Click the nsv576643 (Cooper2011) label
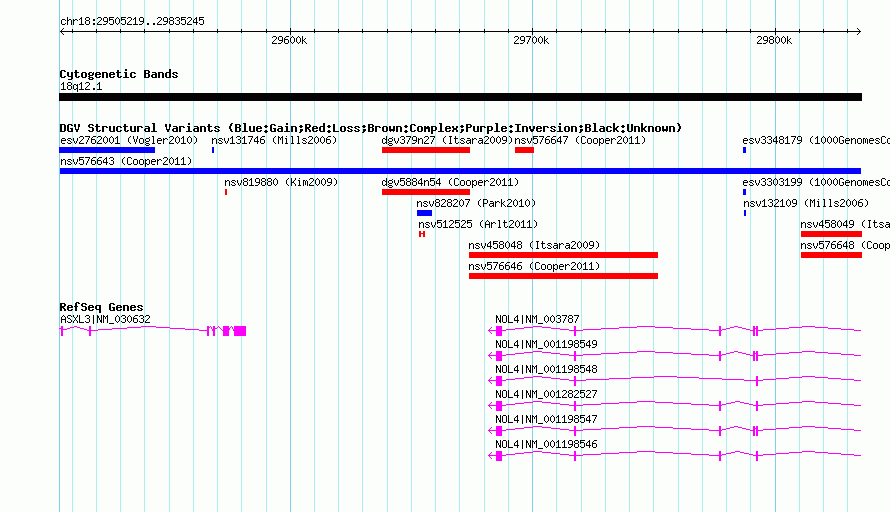This screenshot has width=890, height=512. pyautogui.click(x=126, y=161)
